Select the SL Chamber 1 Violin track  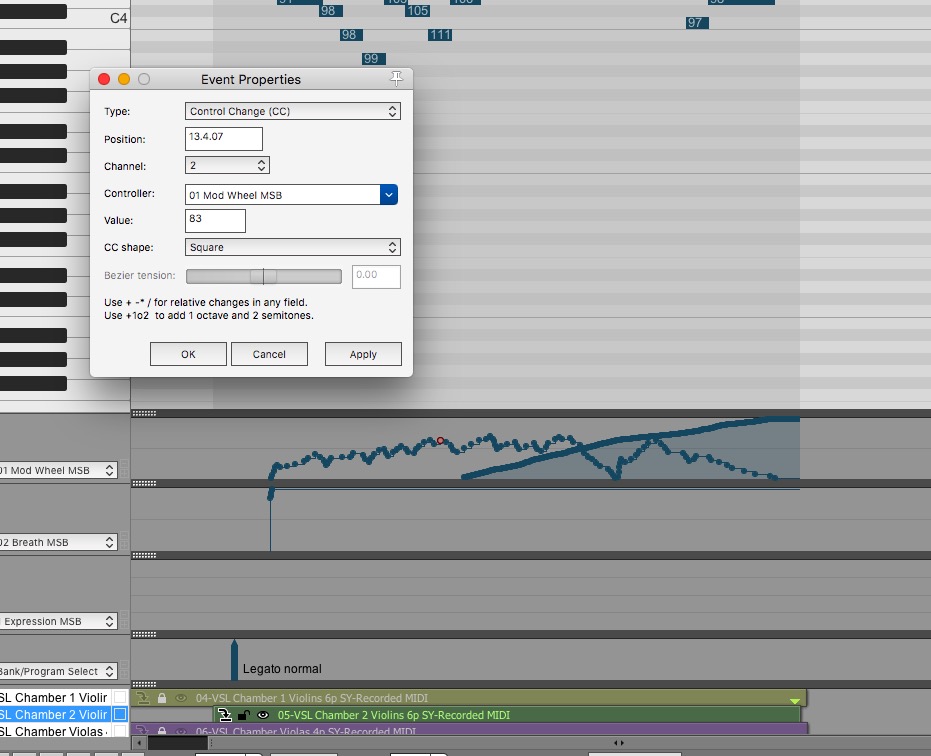[55, 697]
